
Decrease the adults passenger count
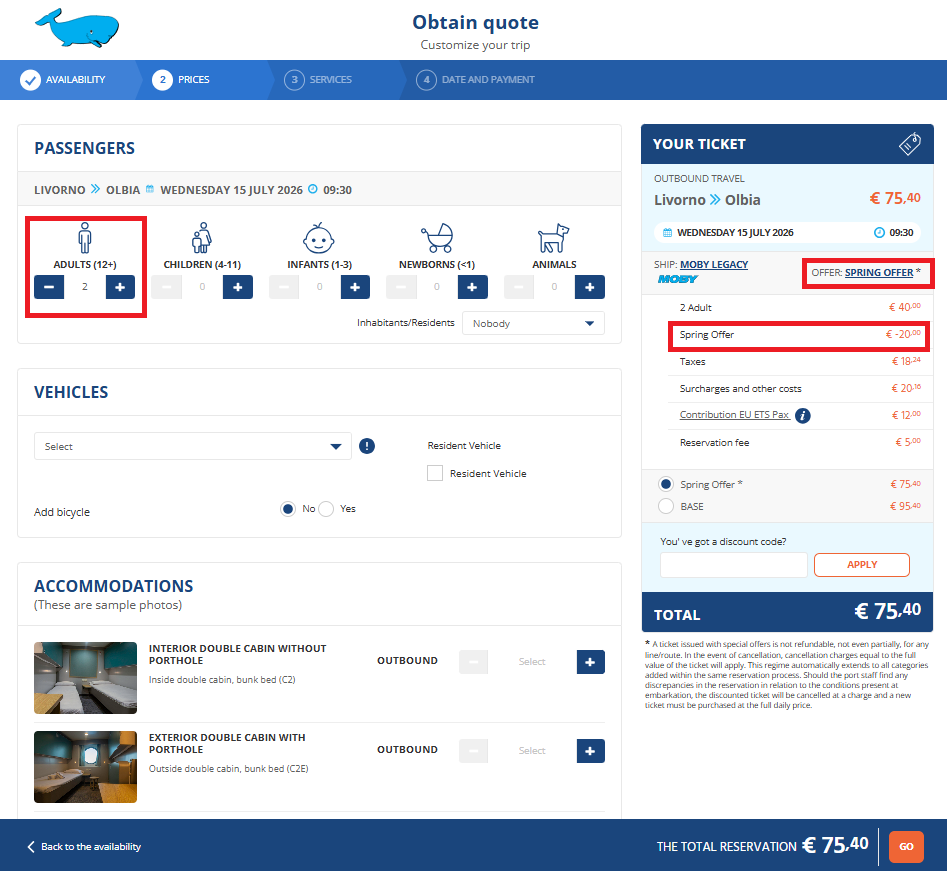click(49, 288)
